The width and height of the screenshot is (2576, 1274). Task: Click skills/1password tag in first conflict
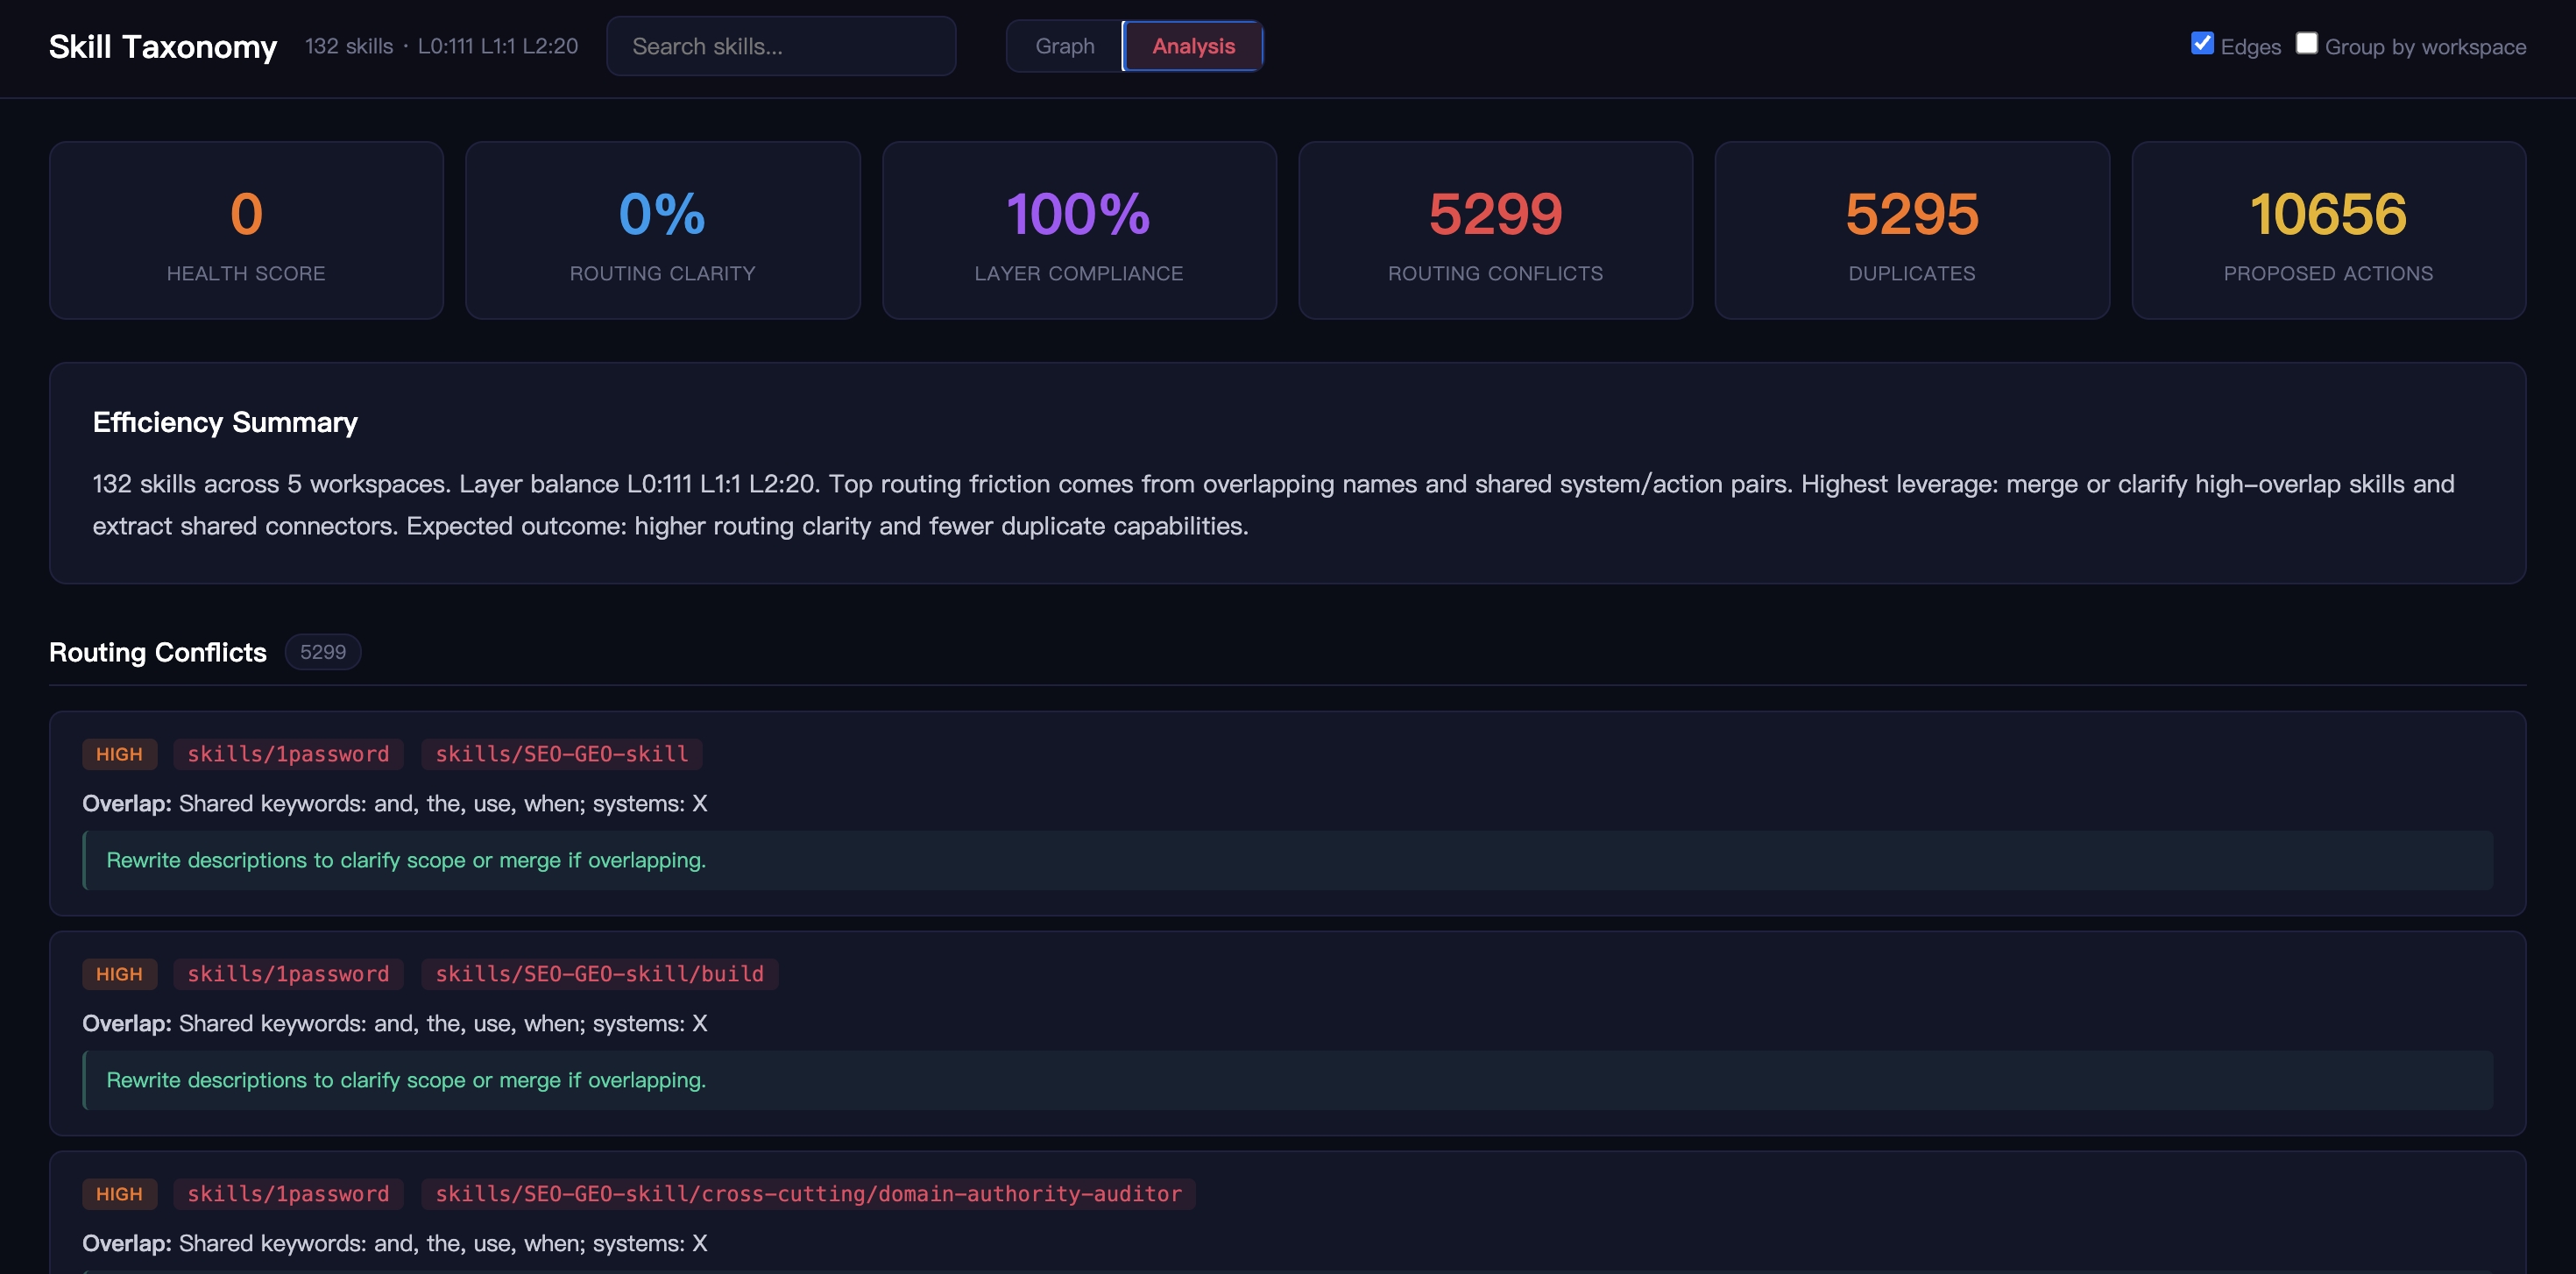tap(288, 754)
